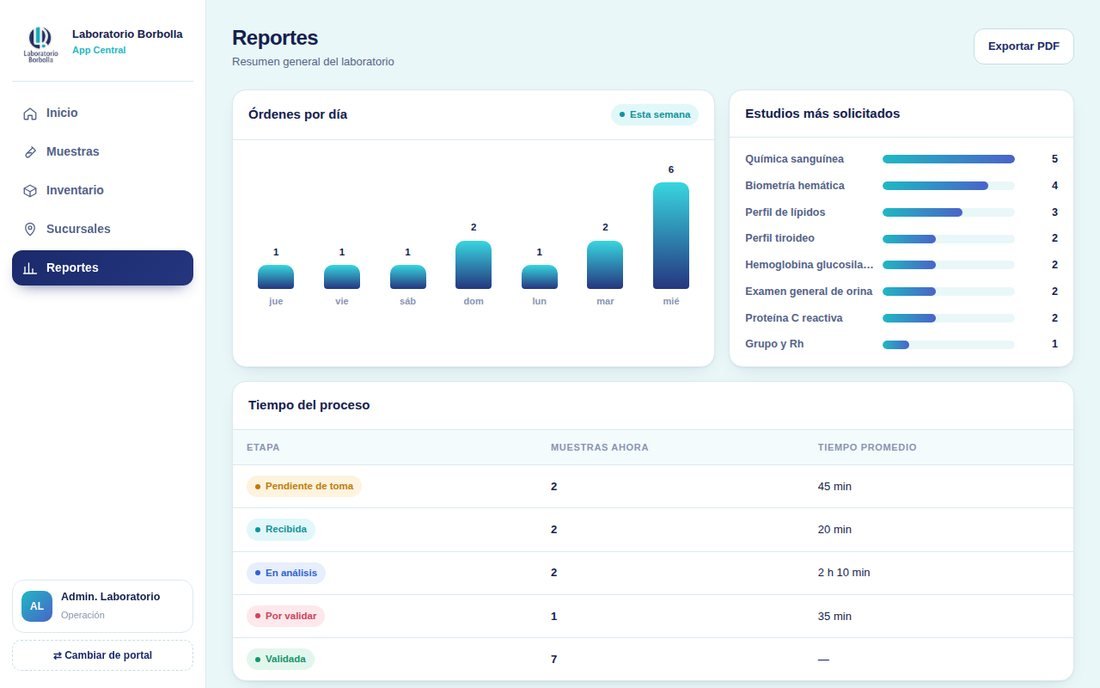This screenshot has height=688, width=1100.
Task: Click the count 5 for Química sanguínea
Action: pos(1054,159)
